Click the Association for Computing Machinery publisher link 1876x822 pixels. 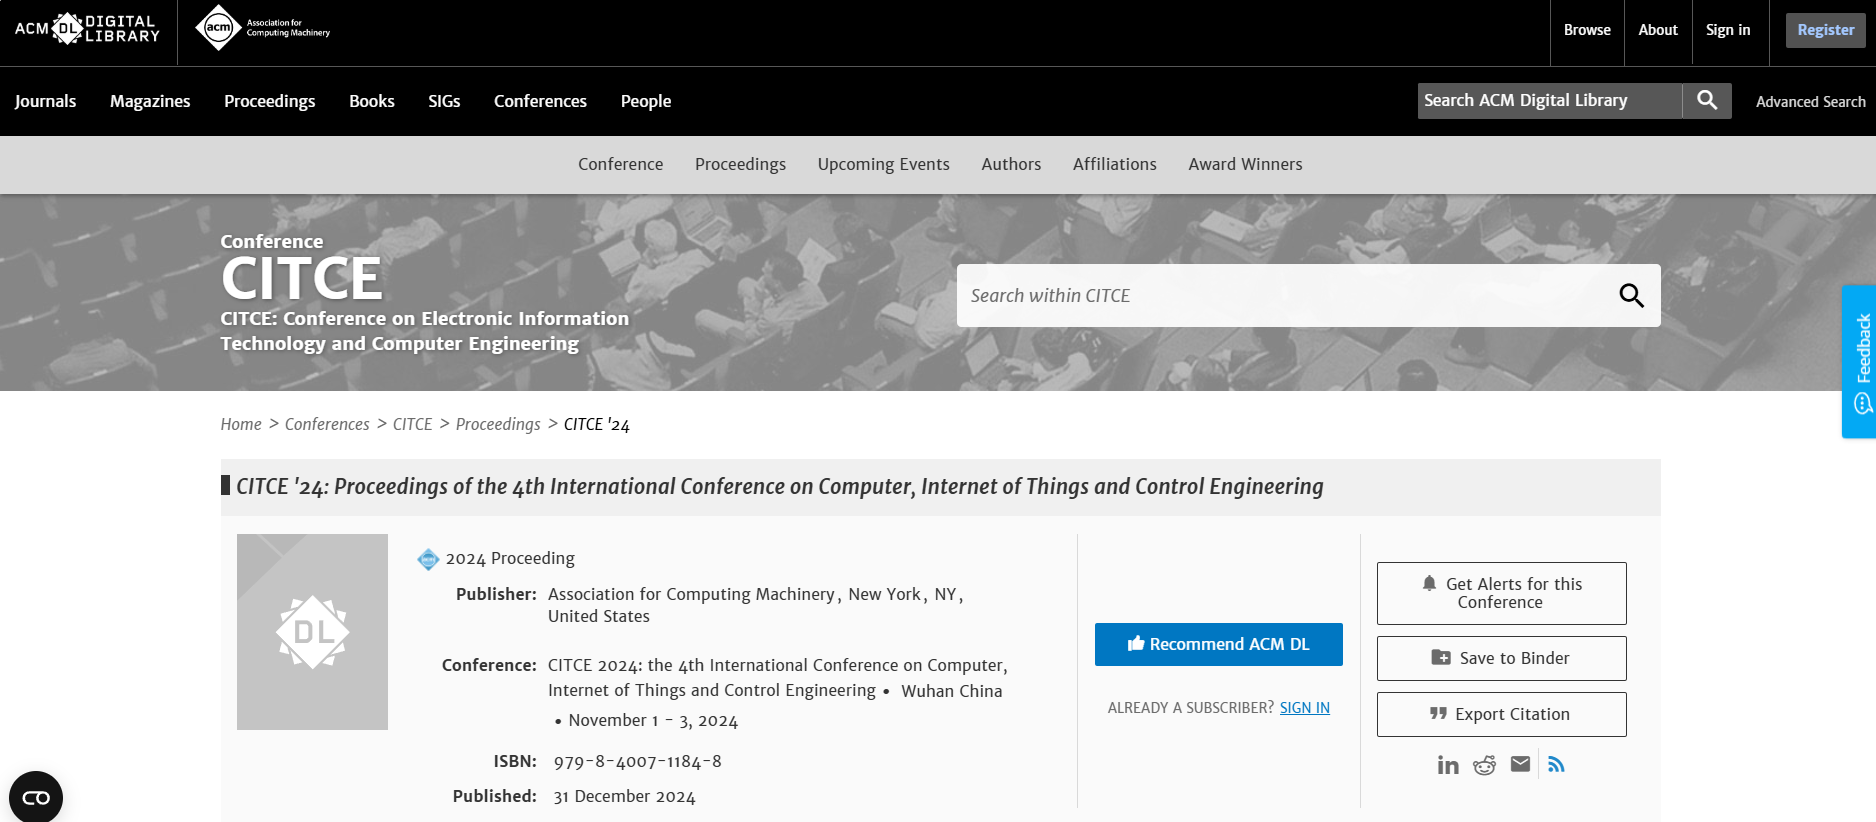[x=691, y=594]
